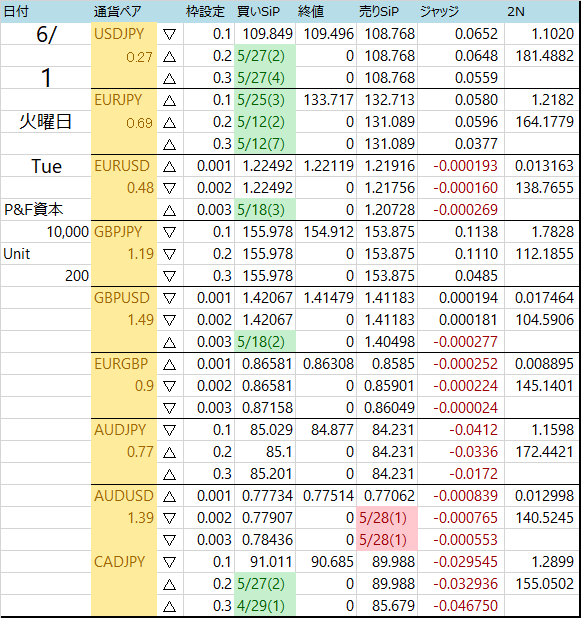Click the up triangle in CADJPY 0.3 row
Viewport: 581px width, 618px height.
click(169, 607)
